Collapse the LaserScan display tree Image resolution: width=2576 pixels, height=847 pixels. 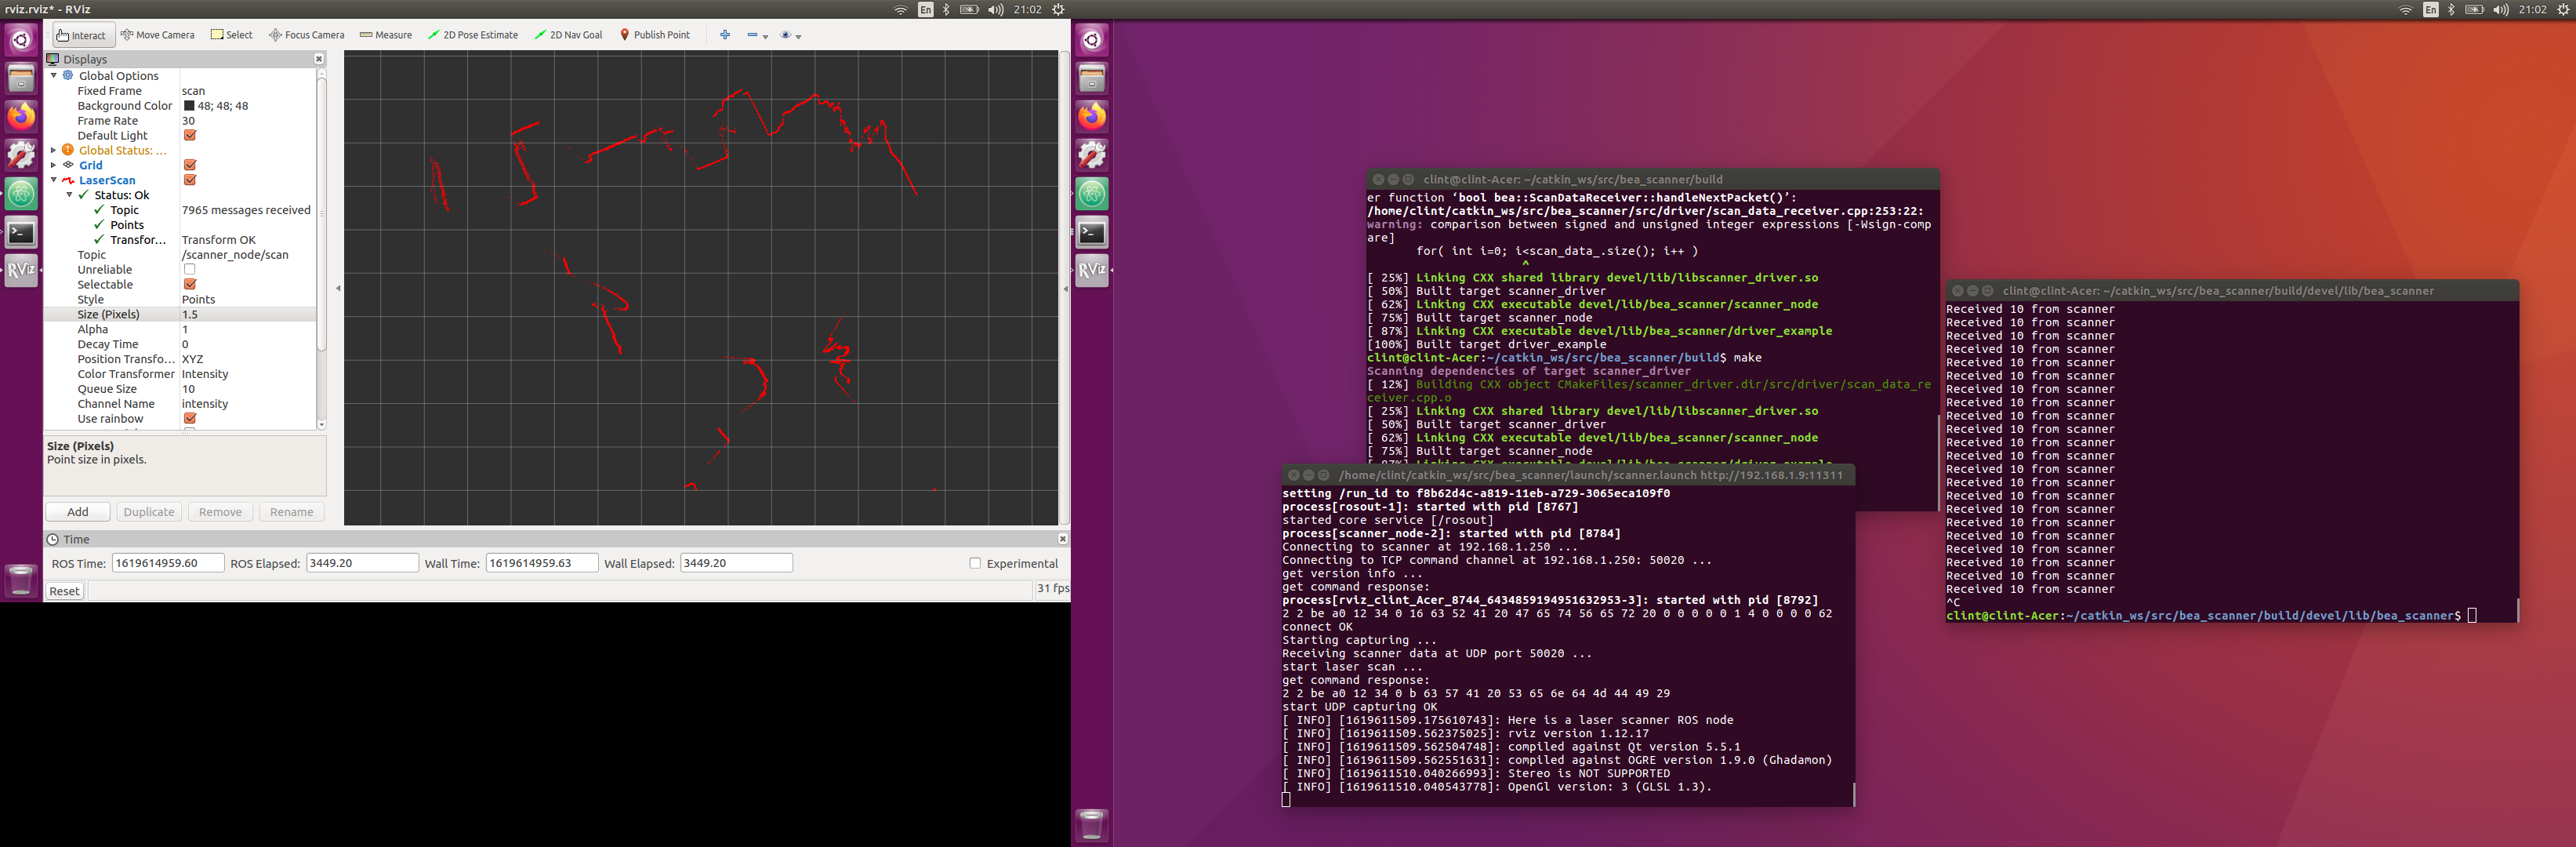tap(54, 180)
